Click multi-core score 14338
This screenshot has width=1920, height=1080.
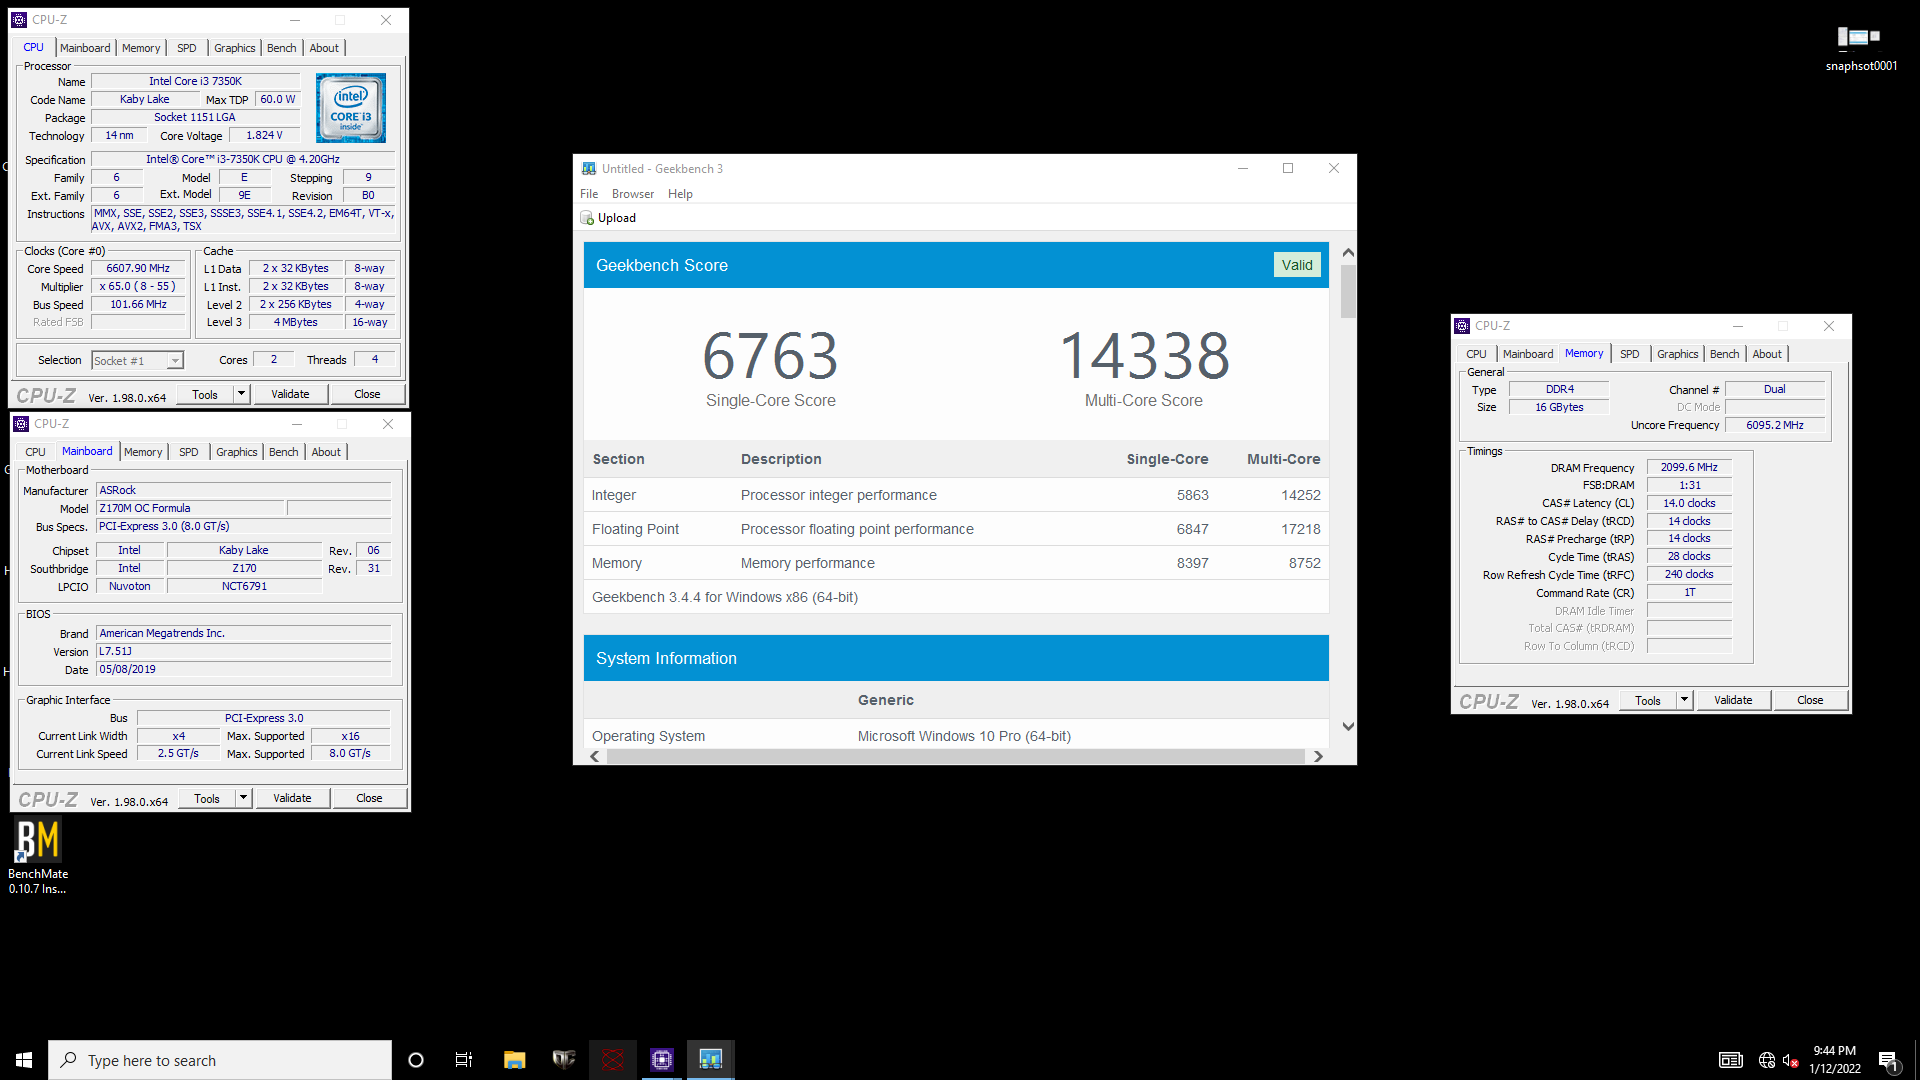1144,356
